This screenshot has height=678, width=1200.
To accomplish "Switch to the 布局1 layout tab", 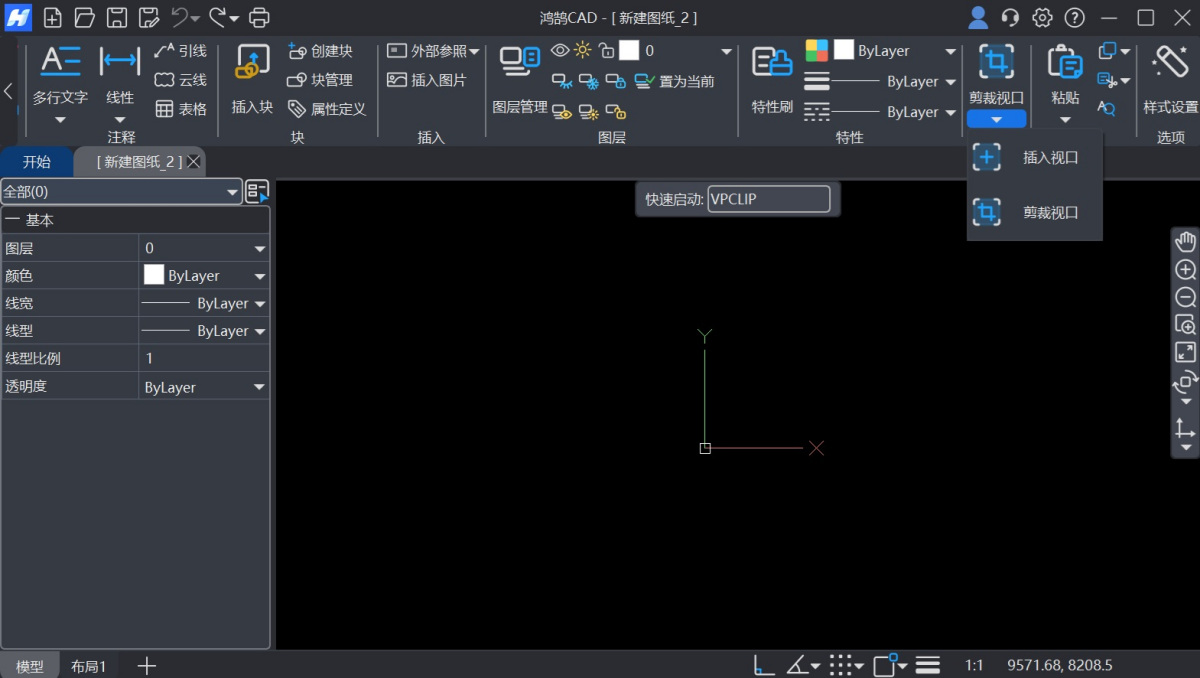I will click(88, 664).
